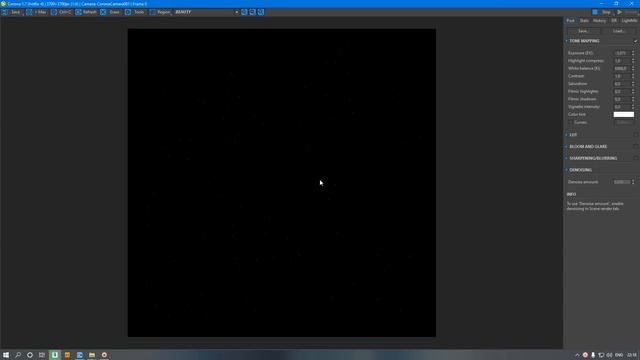The width and height of the screenshot is (640, 360).
Task: Click the Filmic shadows value field
Action: point(622,99)
